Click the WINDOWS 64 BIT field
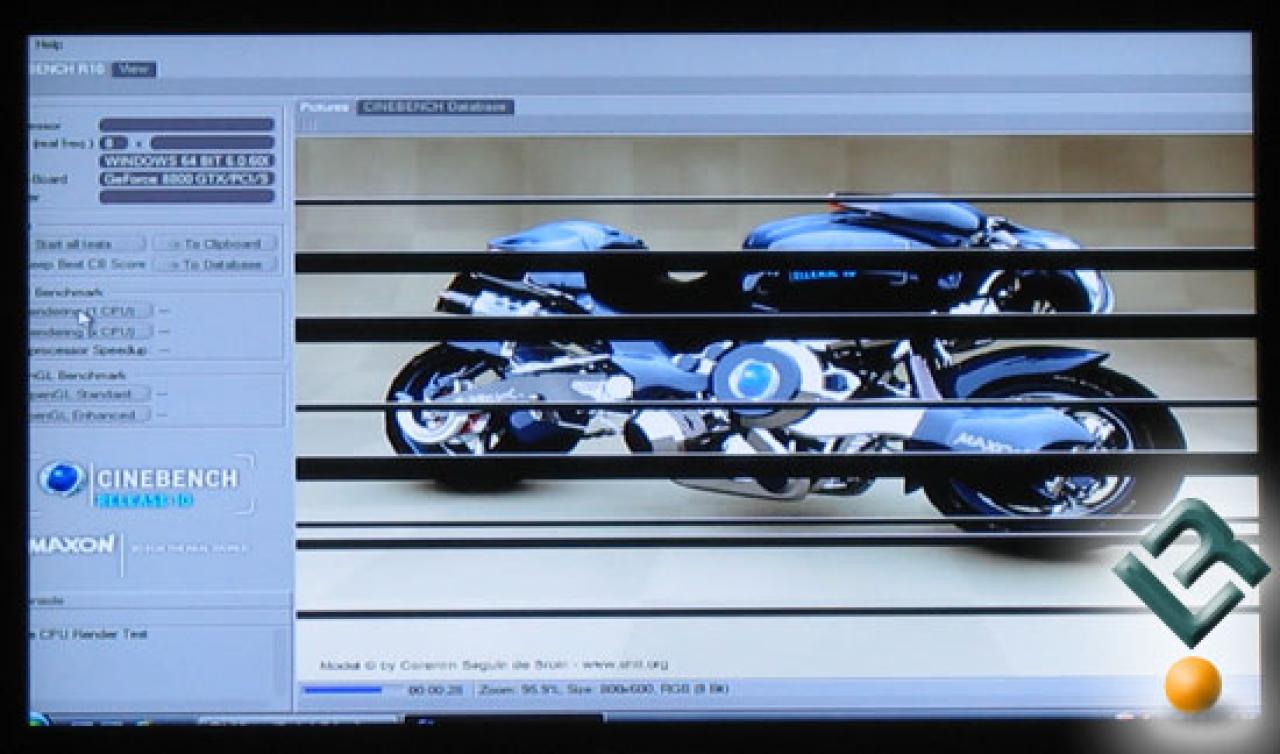 click(x=187, y=161)
